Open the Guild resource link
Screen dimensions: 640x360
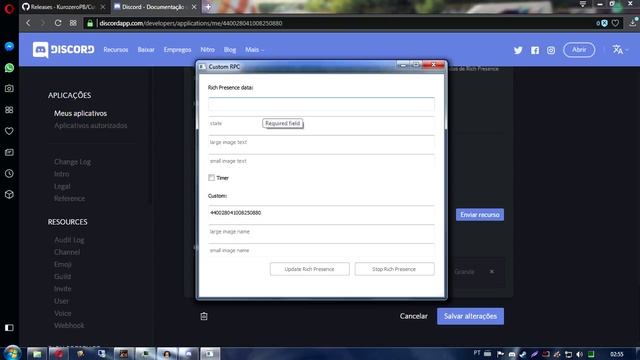(x=62, y=277)
